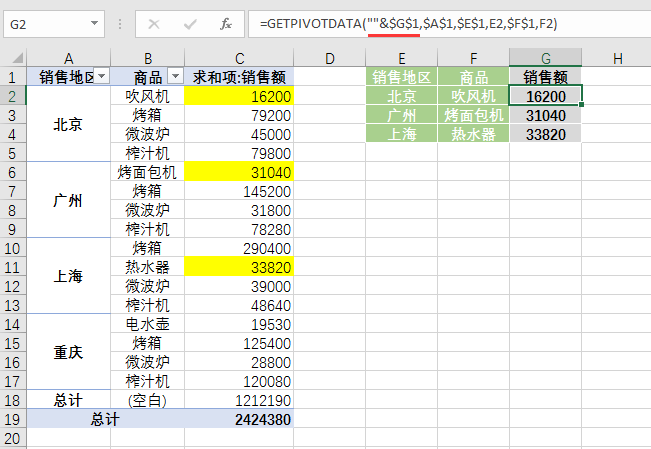
Task: Select green 上海 cell in column E
Action: pyautogui.click(x=401, y=134)
